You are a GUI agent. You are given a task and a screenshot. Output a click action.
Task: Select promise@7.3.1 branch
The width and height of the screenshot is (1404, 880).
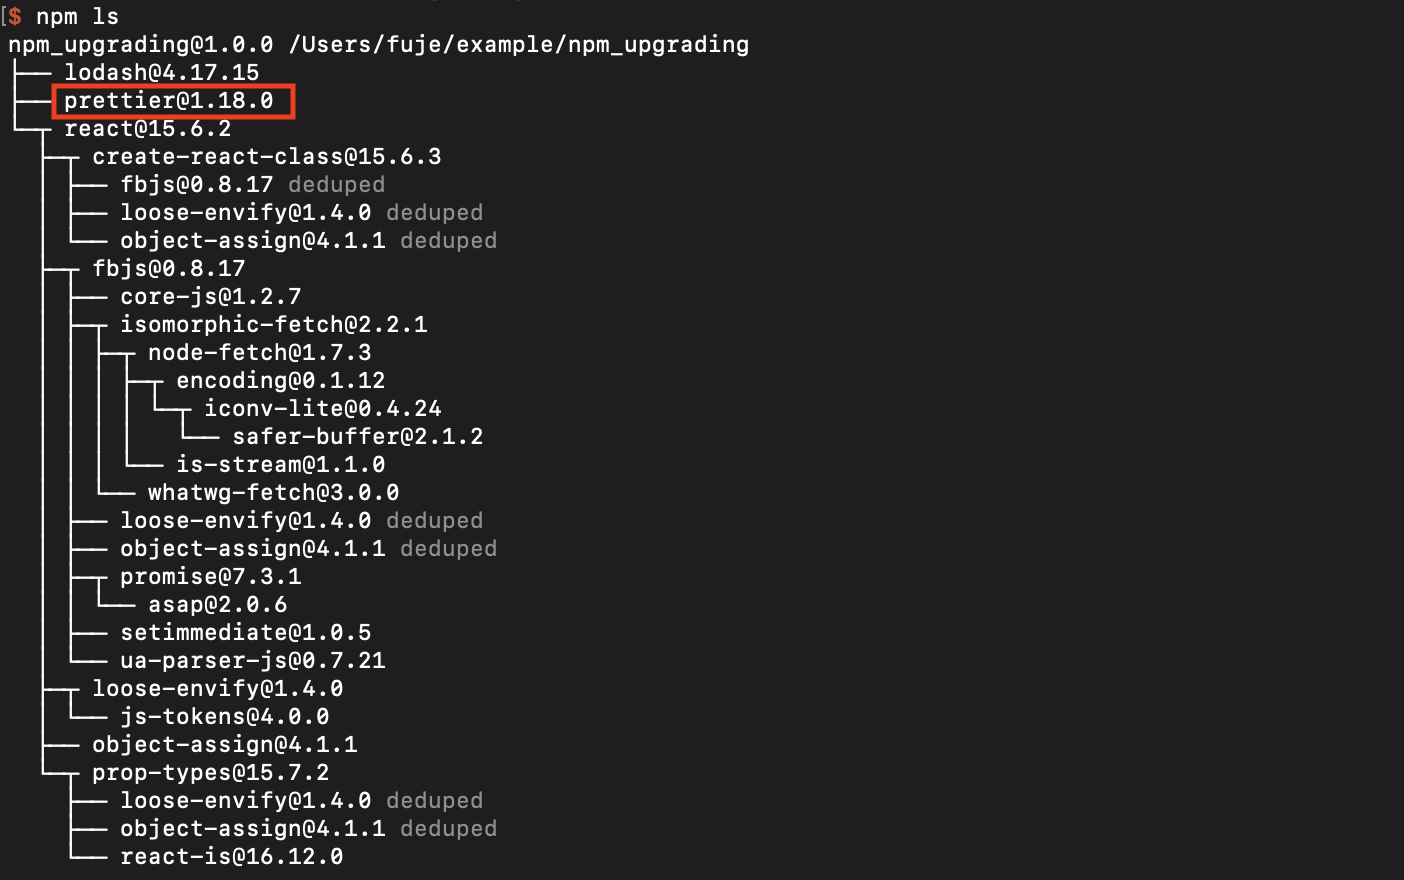click(x=210, y=577)
